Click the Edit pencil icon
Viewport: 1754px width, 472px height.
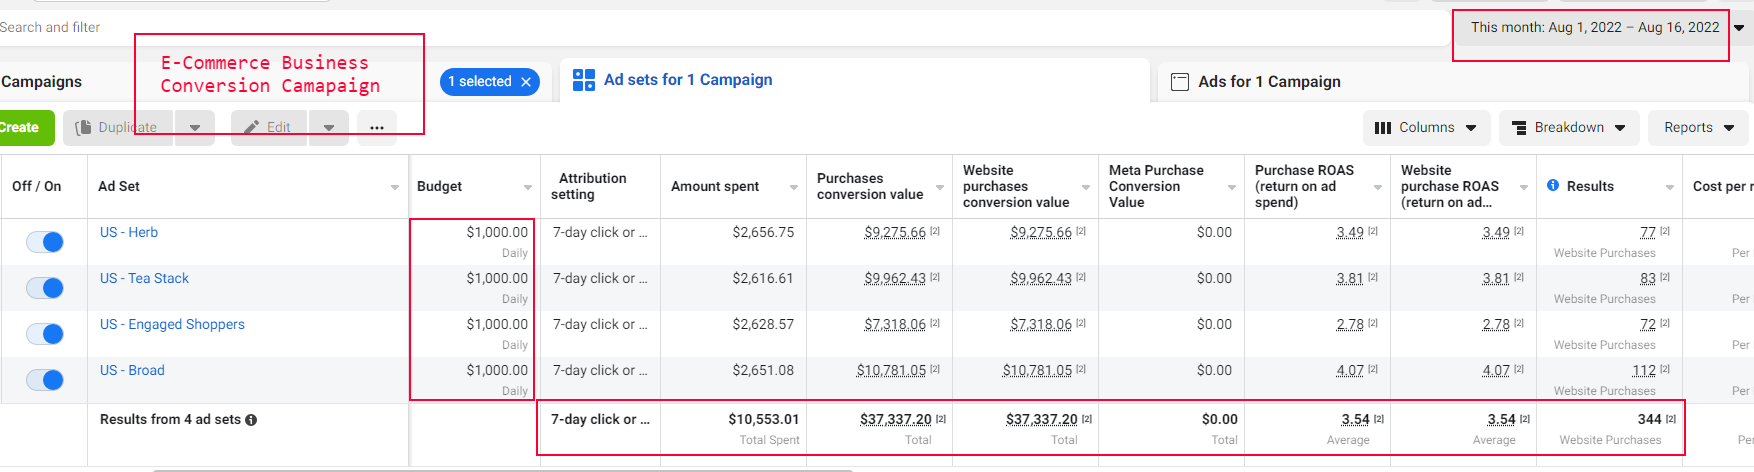pos(253,128)
